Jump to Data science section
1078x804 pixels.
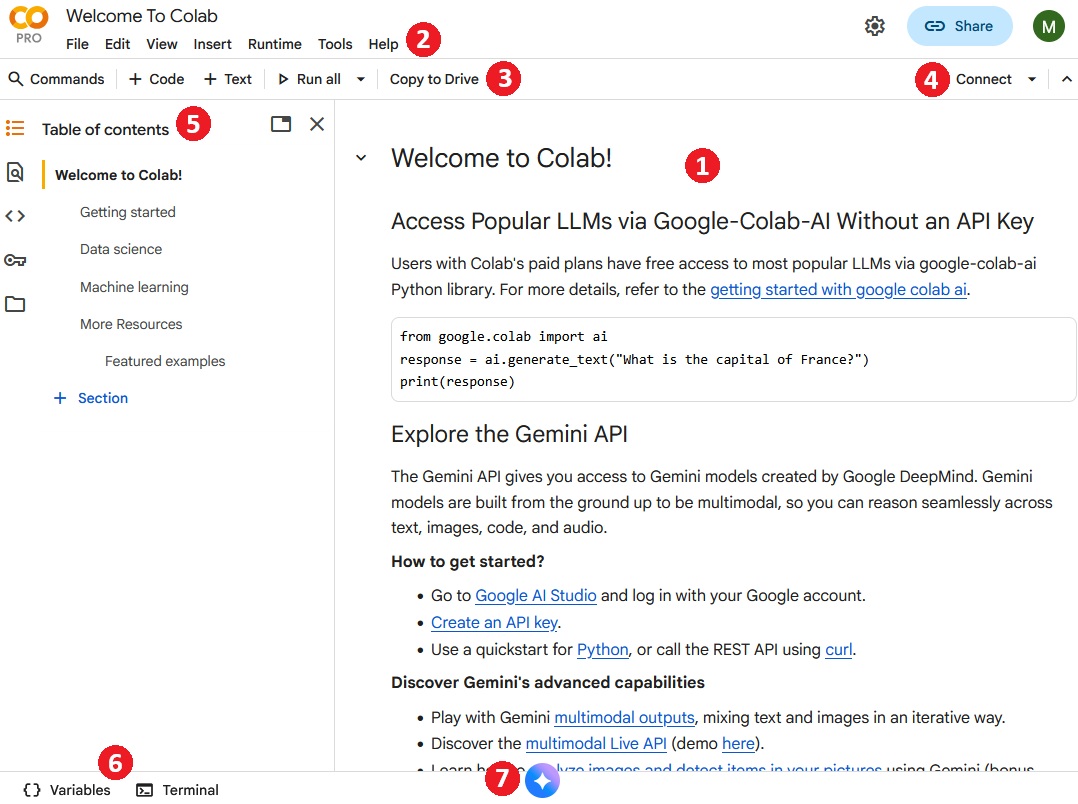121,249
